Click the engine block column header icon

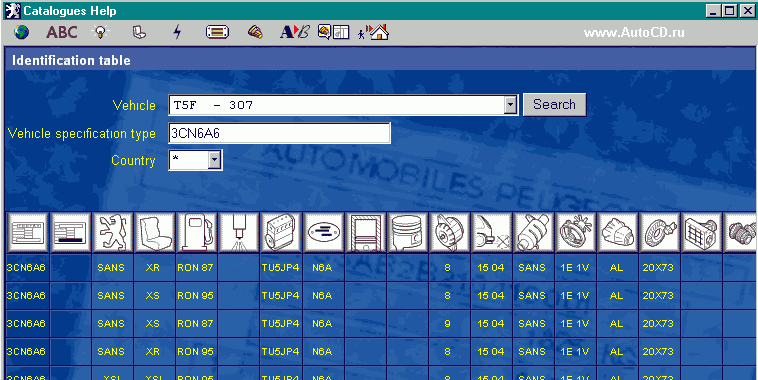click(281, 233)
